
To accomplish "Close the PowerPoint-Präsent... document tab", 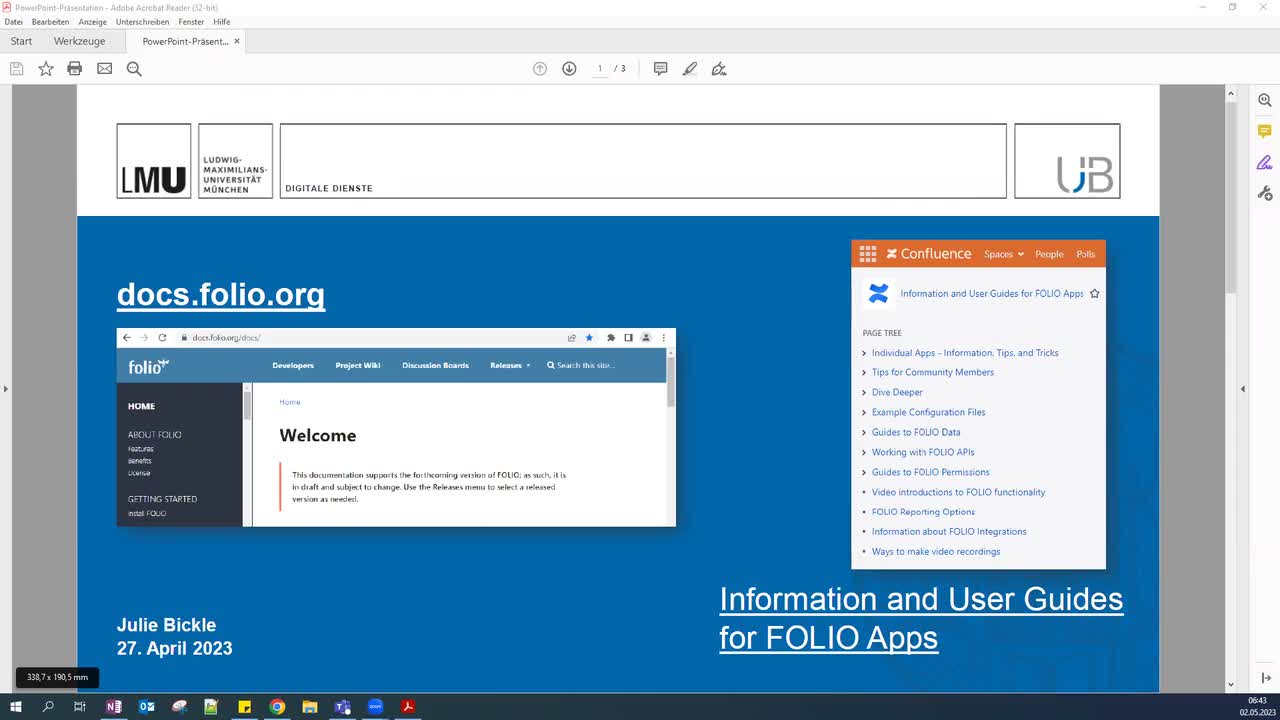I will click(x=237, y=41).
